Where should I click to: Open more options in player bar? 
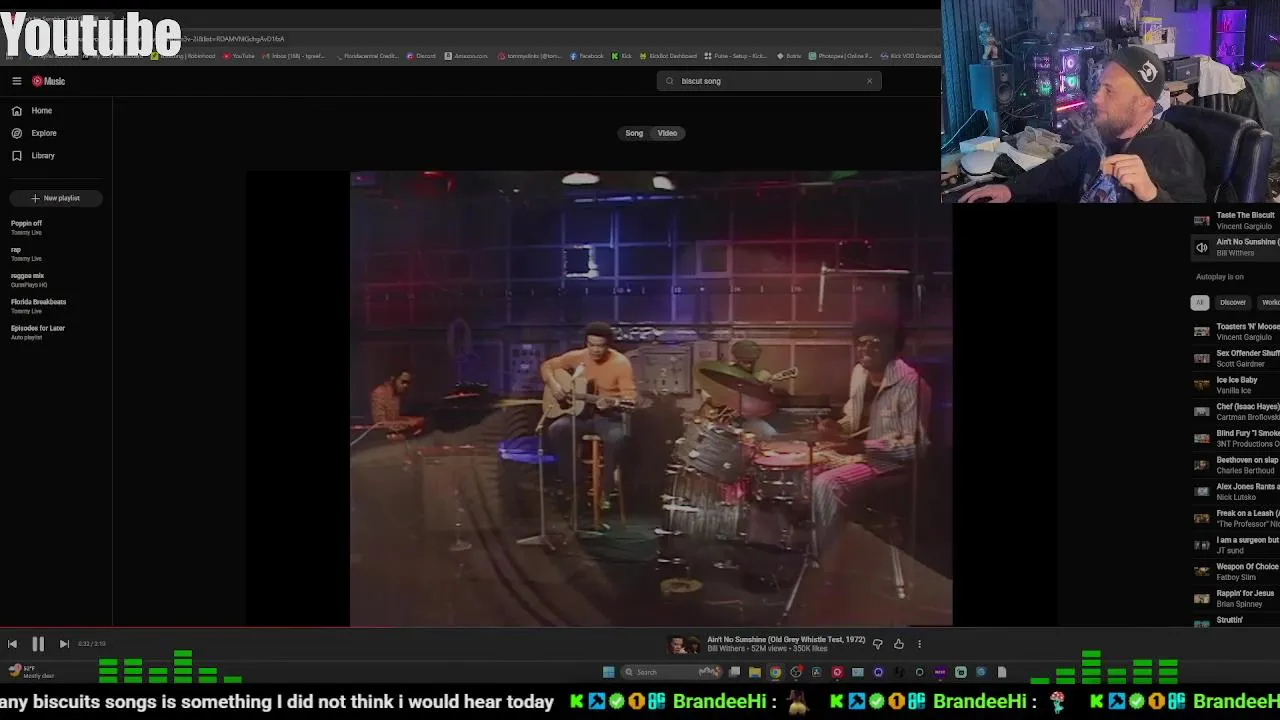[x=919, y=644]
